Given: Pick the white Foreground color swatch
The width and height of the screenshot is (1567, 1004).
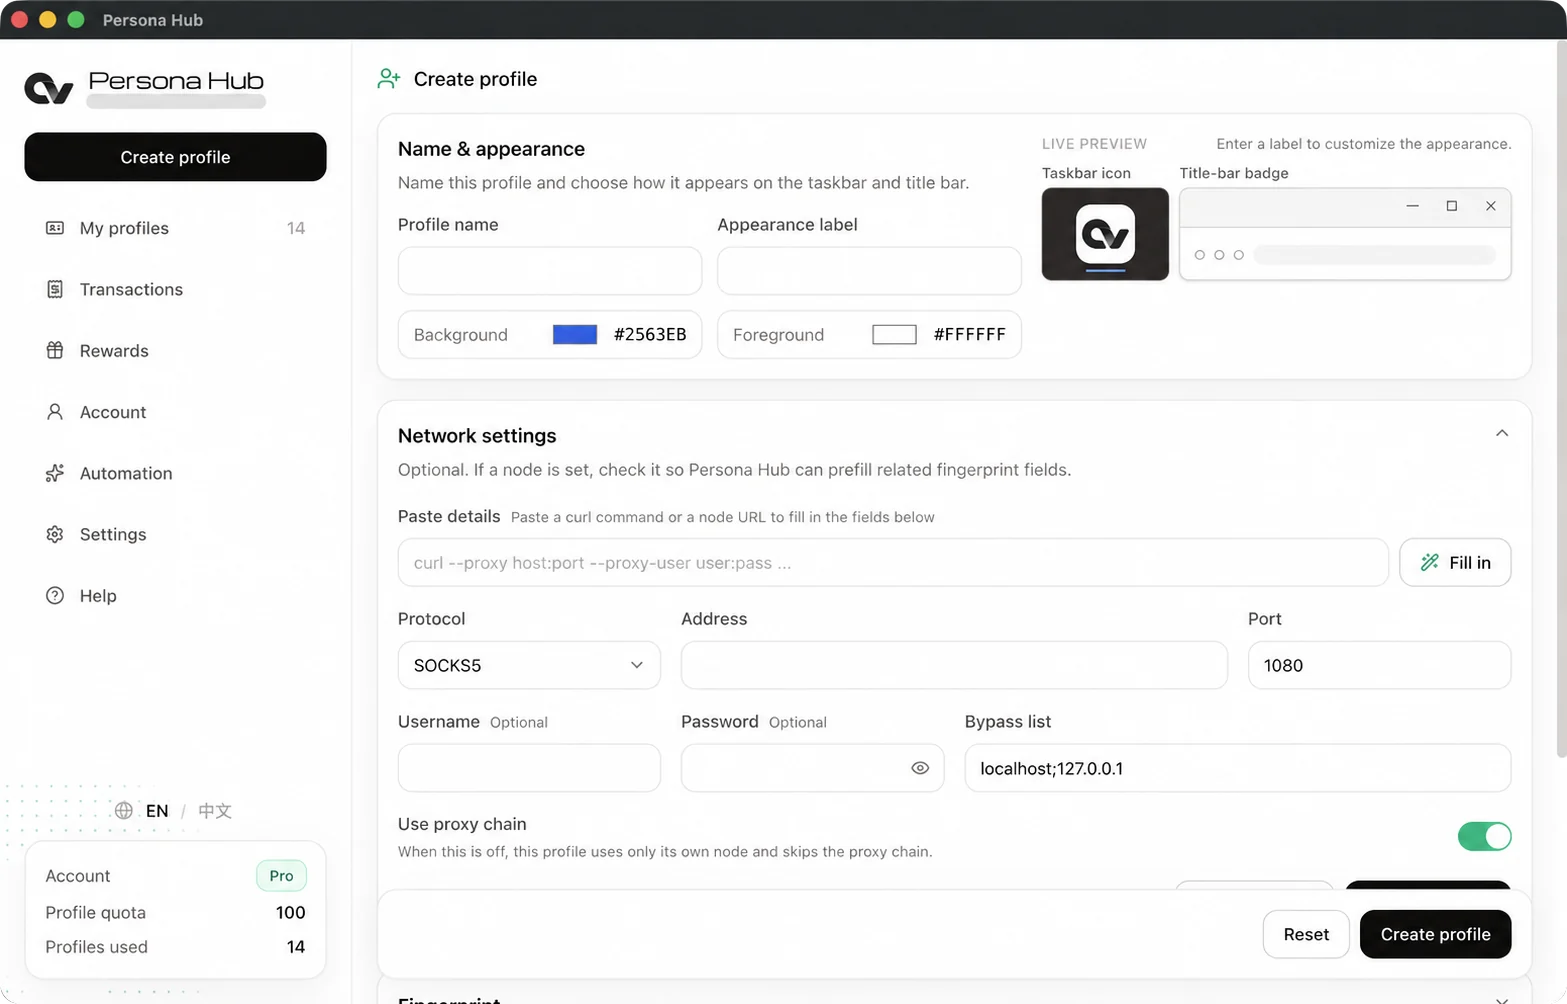Looking at the screenshot, I should (x=894, y=334).
